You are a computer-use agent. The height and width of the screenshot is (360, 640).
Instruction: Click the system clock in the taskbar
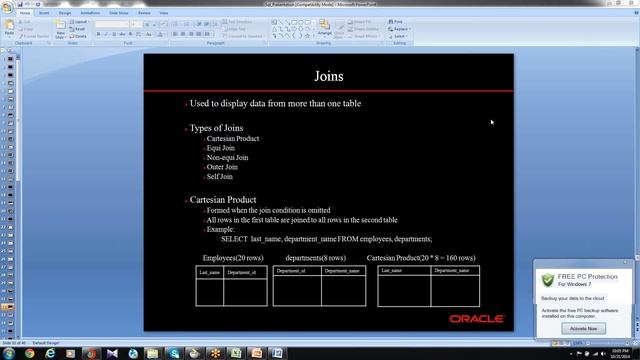pos(620,353)
